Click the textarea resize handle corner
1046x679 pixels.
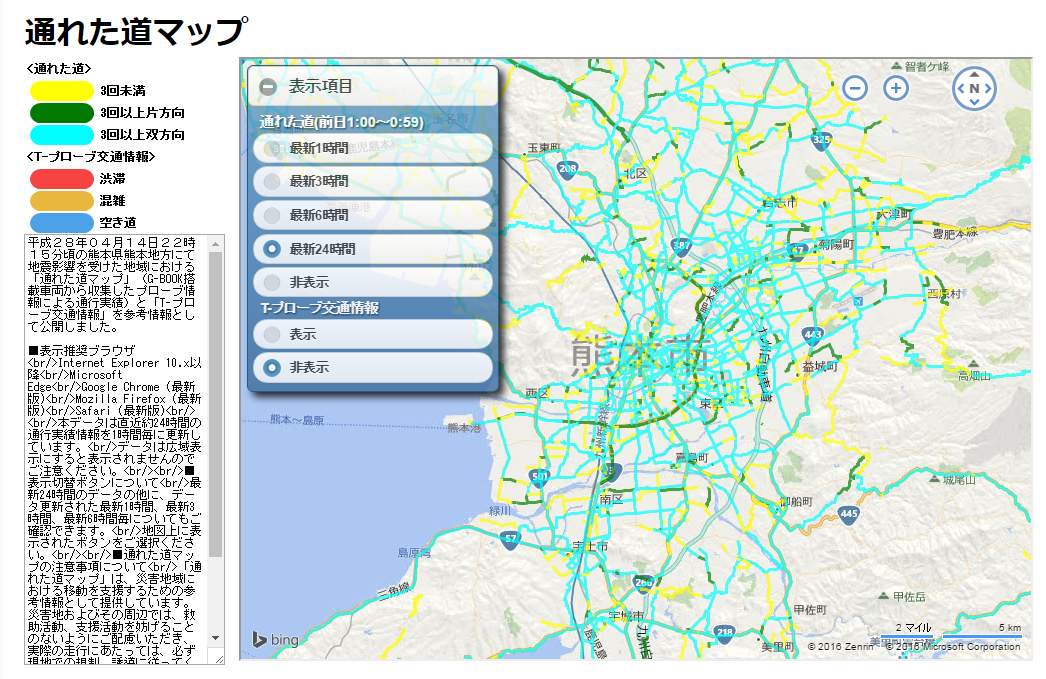217,656
